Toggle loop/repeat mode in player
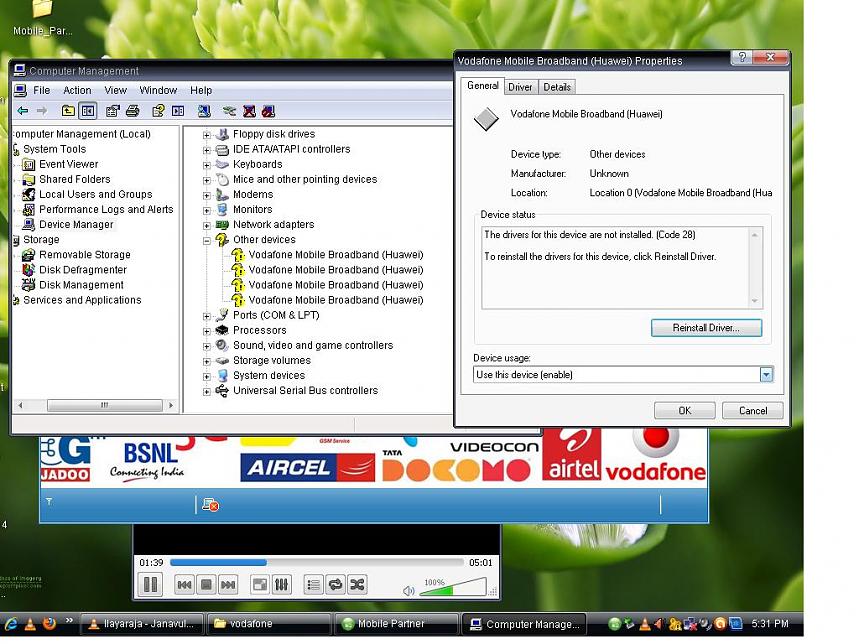859x644 pixels. coord(335,585)
